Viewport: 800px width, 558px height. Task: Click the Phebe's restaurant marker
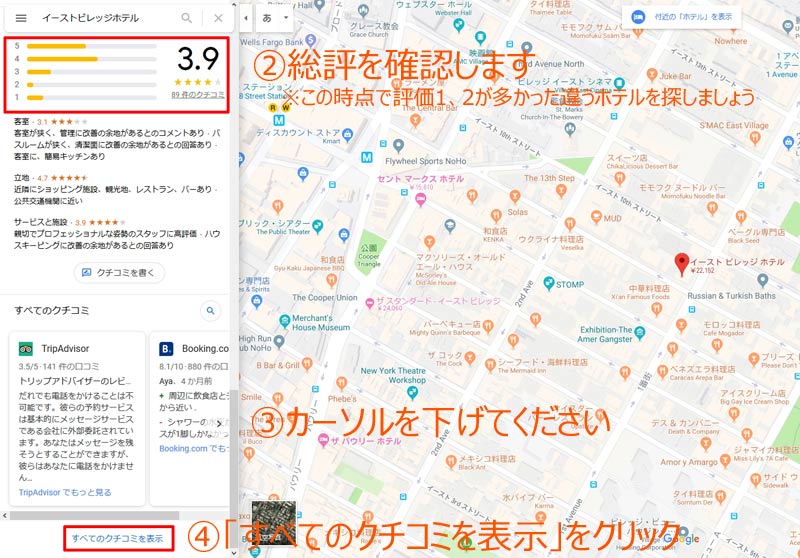[341, 383]
